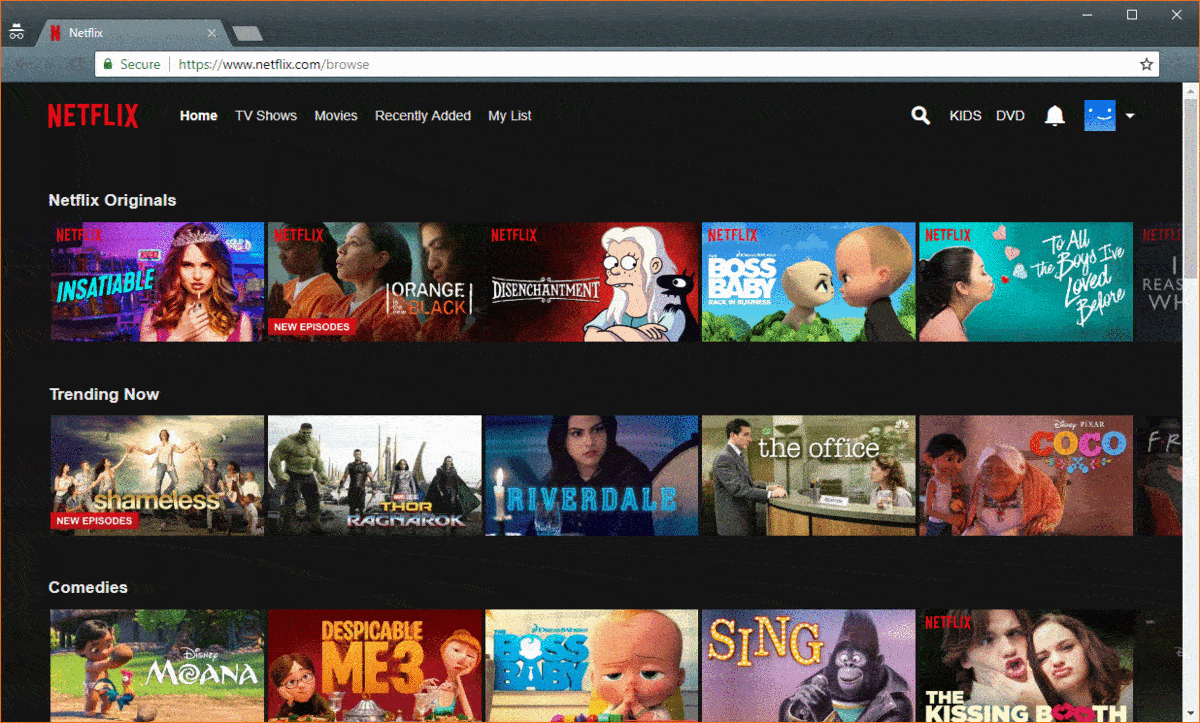Open Thor Ragnarok title card
The image size is (1200, 723).
point(375,475)
